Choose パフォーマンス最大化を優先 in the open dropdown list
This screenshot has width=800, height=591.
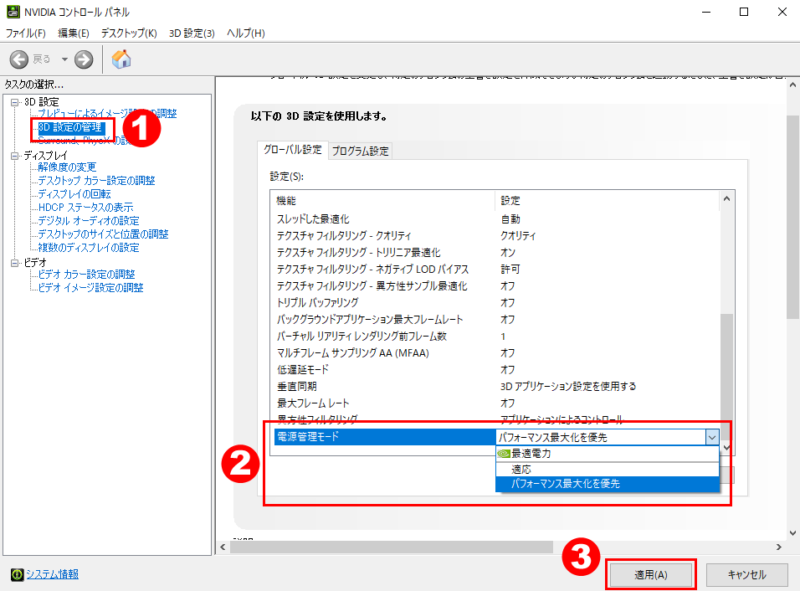(607, 484)
